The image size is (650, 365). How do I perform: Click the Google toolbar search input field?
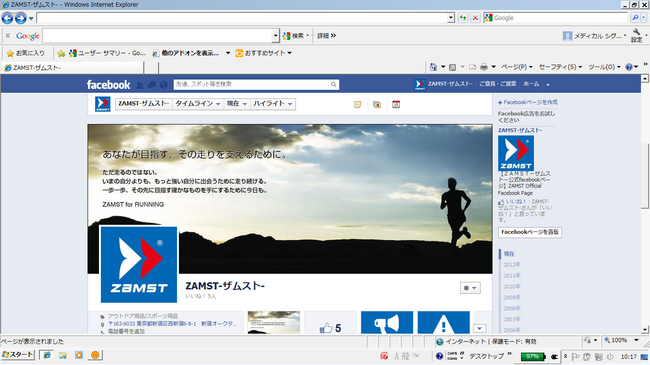coord(158,36)
